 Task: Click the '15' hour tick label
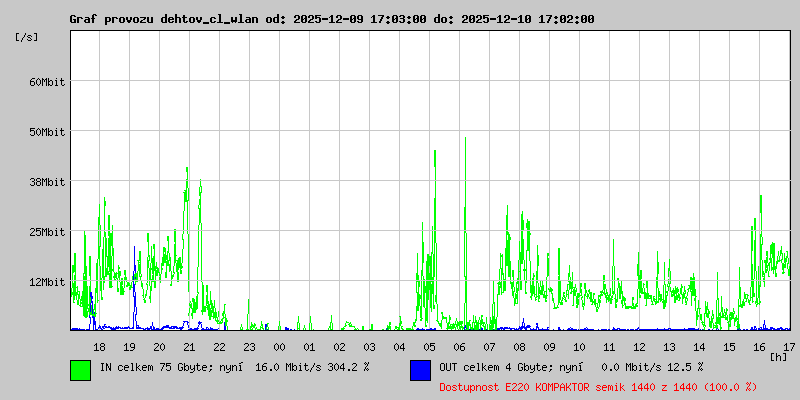730,347
